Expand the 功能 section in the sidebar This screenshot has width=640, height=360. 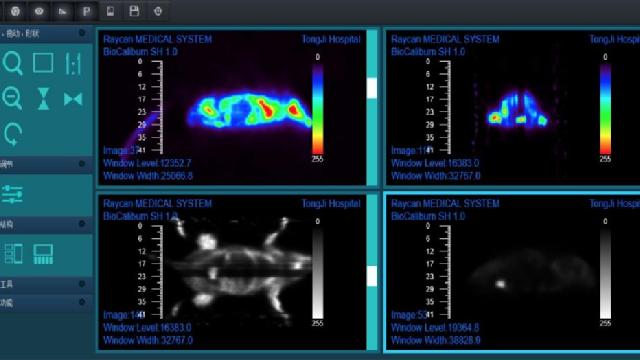tap(82, 302)
